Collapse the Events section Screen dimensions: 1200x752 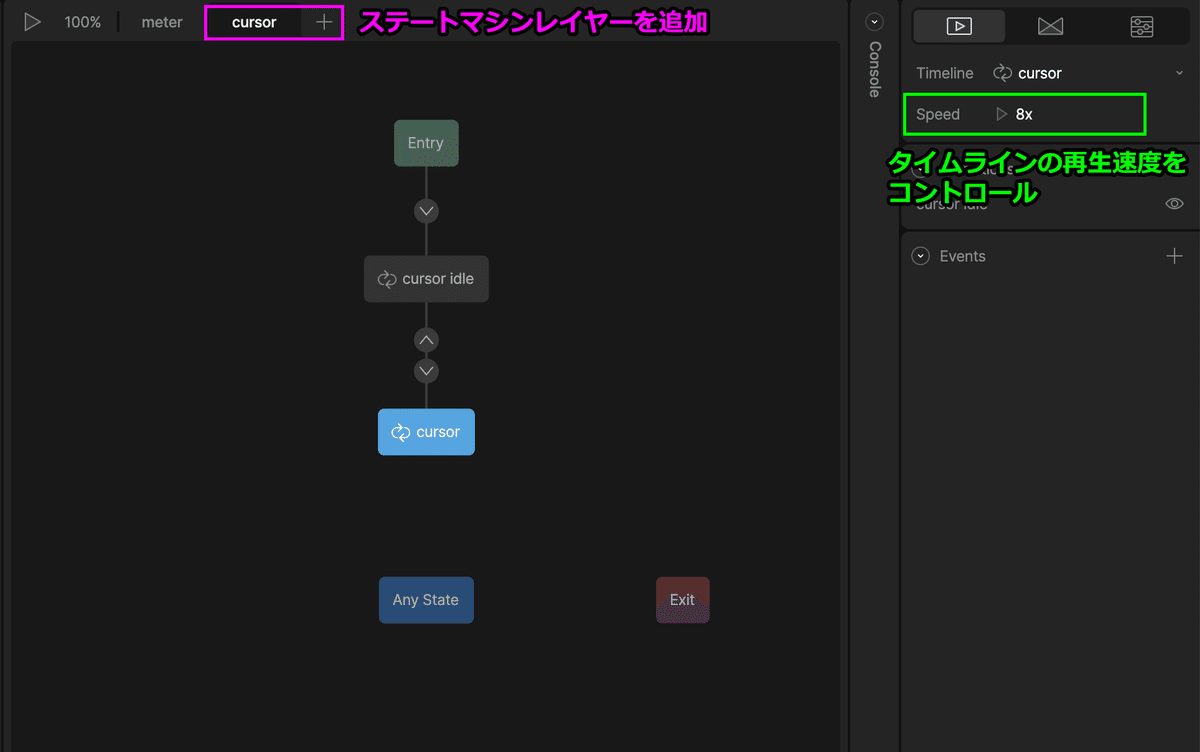coord(920,256)
